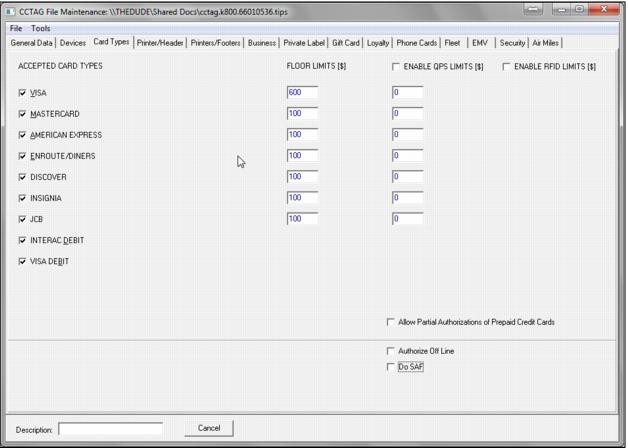
Task: Toggle the MASTERCARD checkbox
Action: (x=23, y=114)
